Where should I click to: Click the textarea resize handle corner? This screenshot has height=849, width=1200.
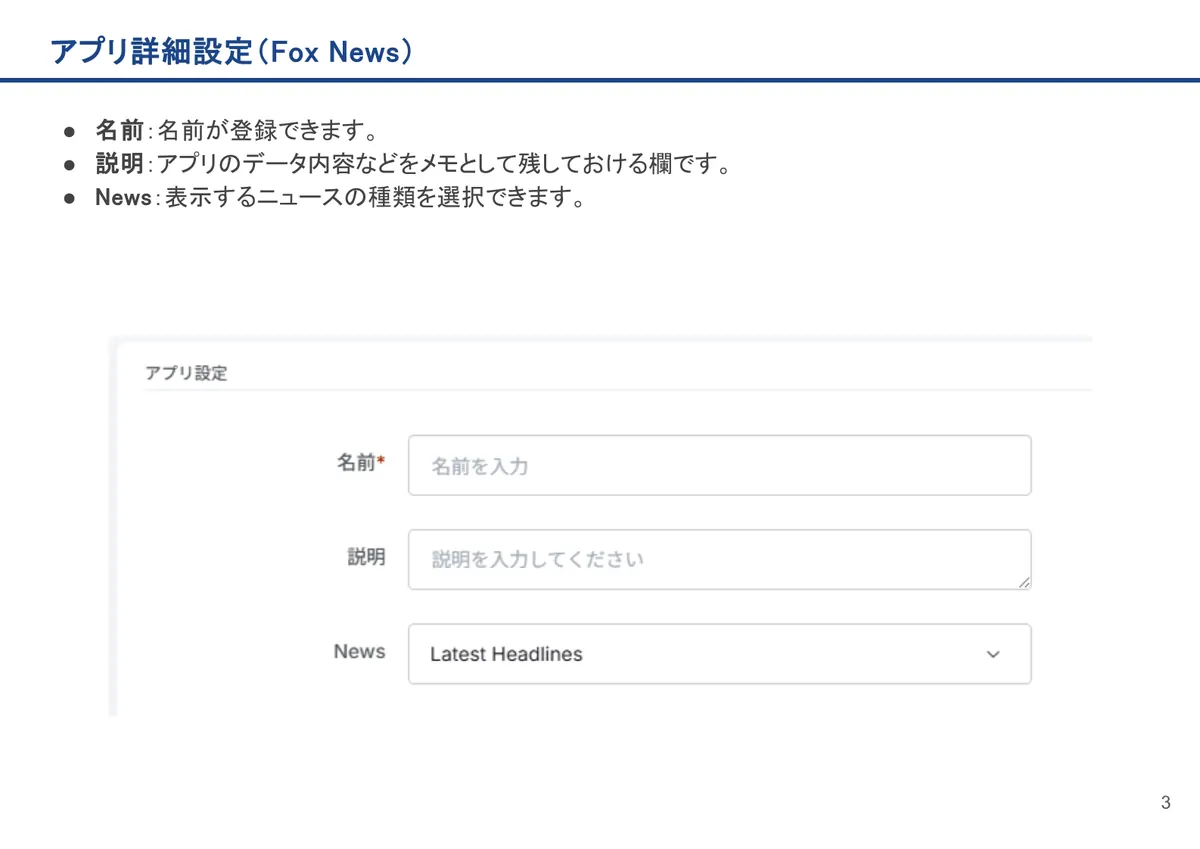(x=1023, y=581)
